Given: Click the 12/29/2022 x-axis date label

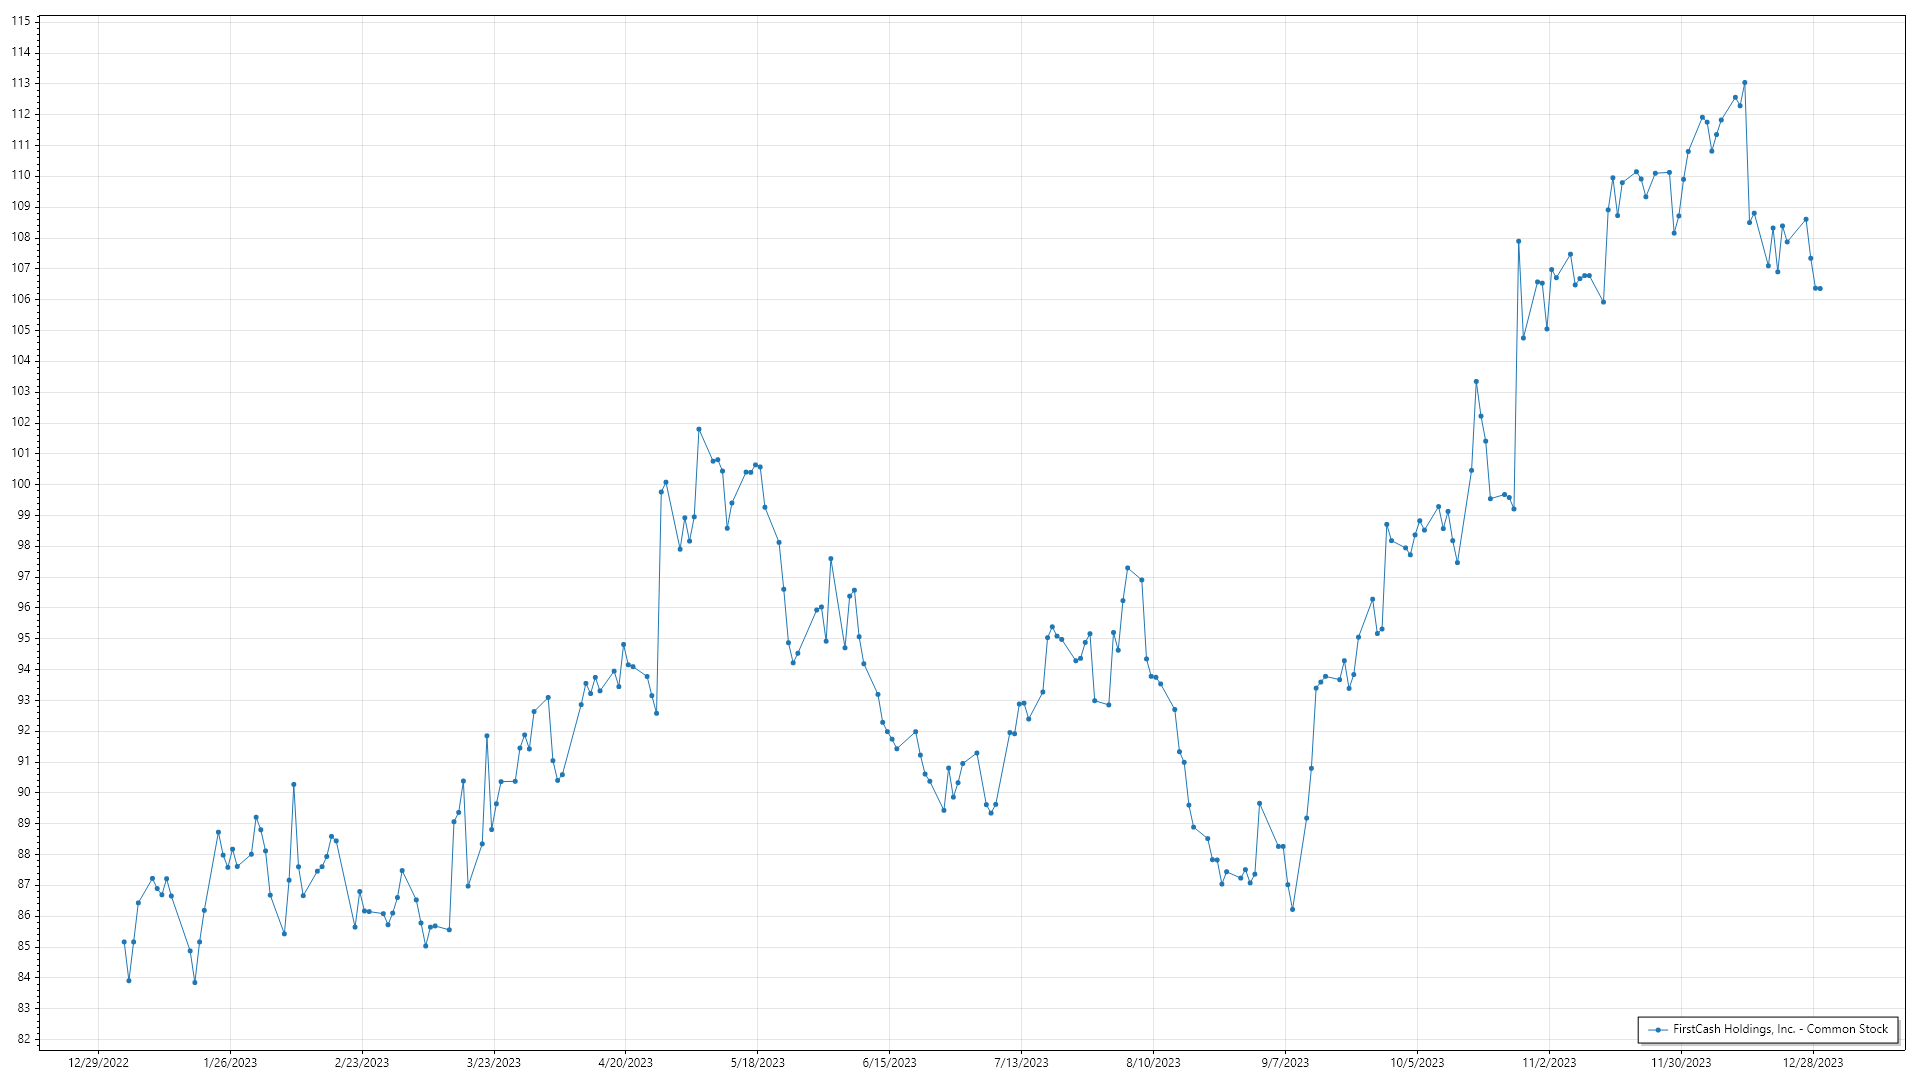Looking at the screenshot, I should pos(98,1063).
